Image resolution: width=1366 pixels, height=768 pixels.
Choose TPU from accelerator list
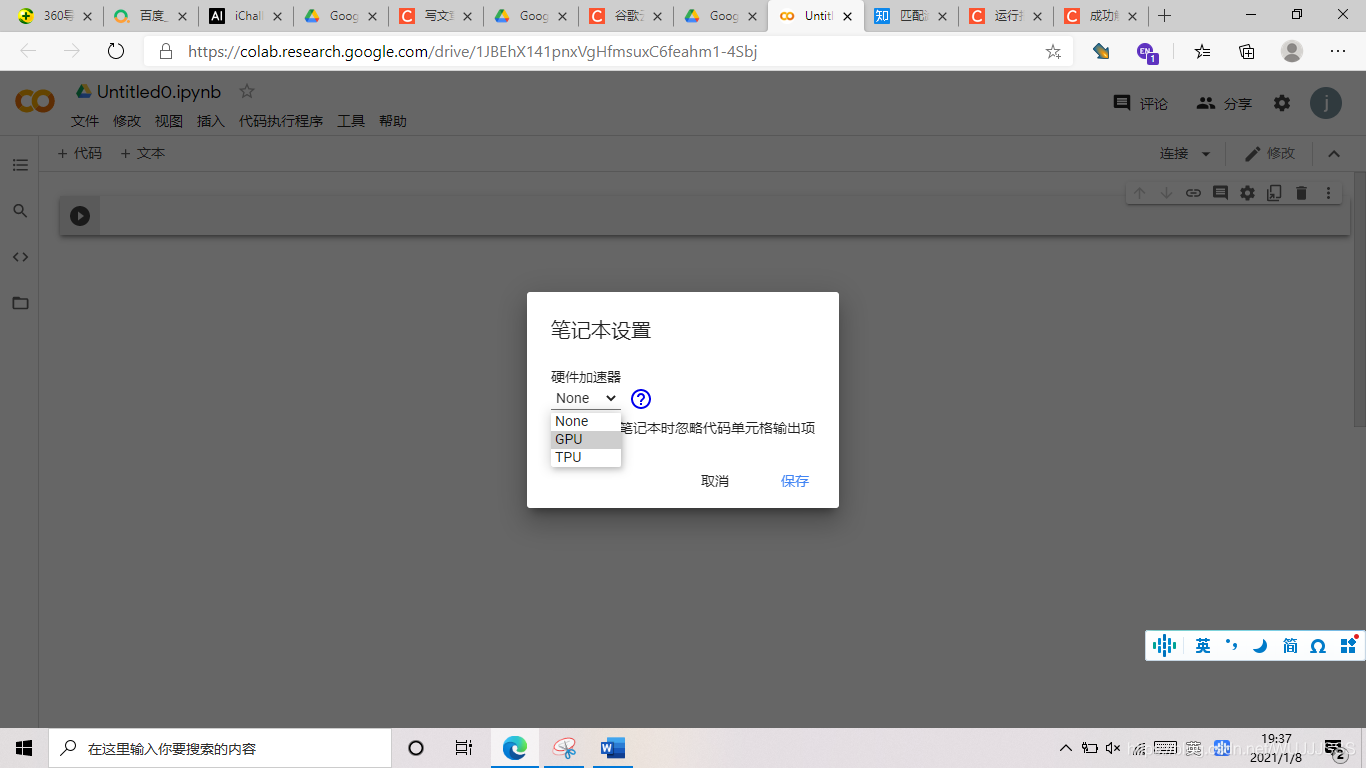coord(586,457)
